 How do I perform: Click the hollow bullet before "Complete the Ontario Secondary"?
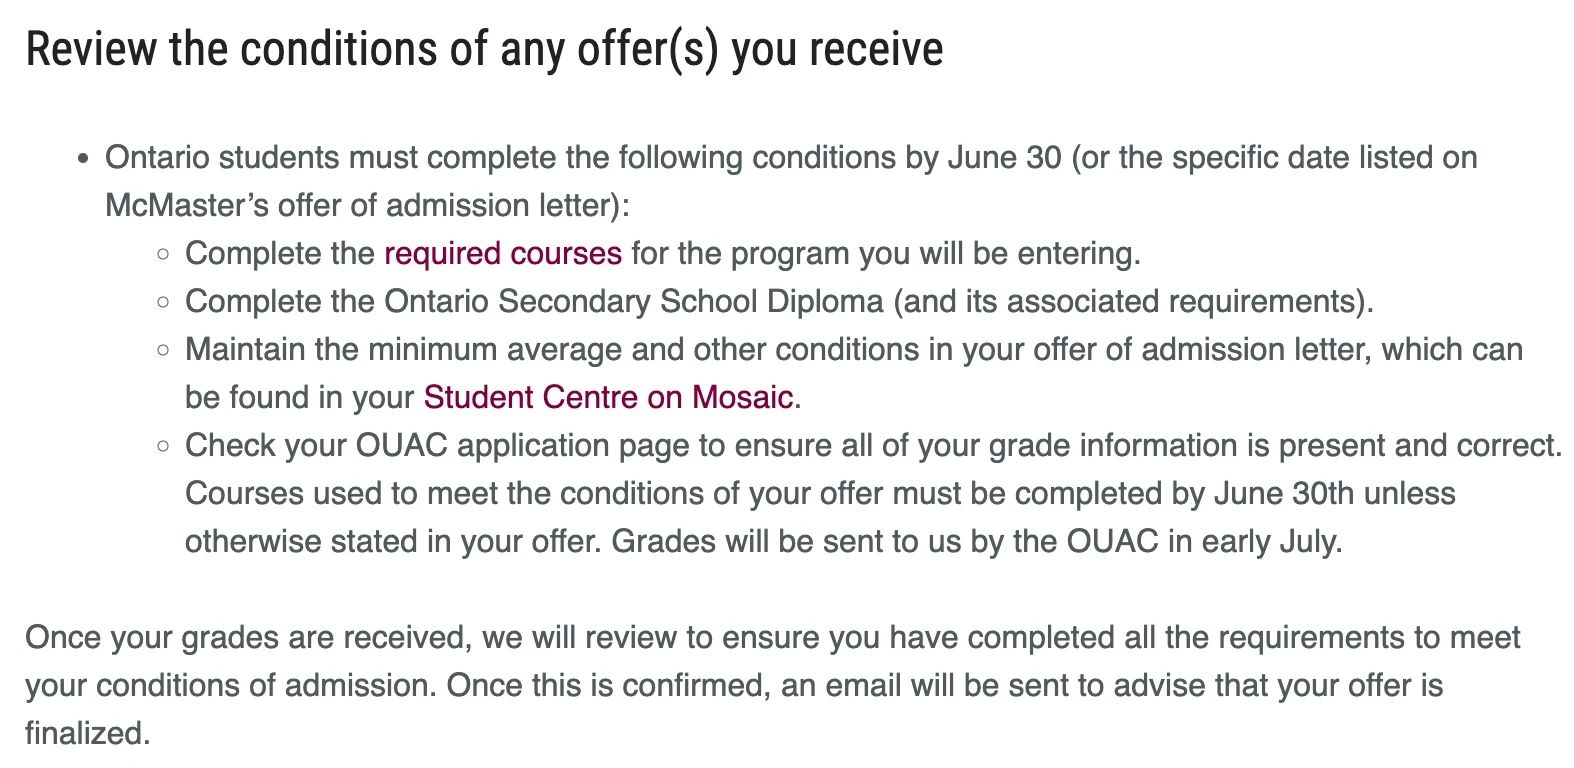click(x=164, y=302)
